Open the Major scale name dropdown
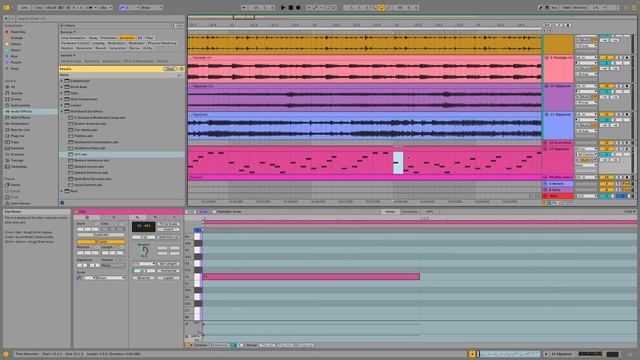This screenshot has width=640, height=360. point(151,7)
